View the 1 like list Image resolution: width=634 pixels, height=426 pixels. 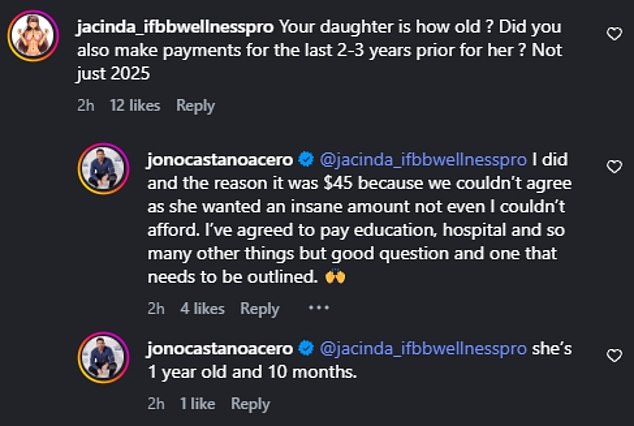tap(197, 404)
